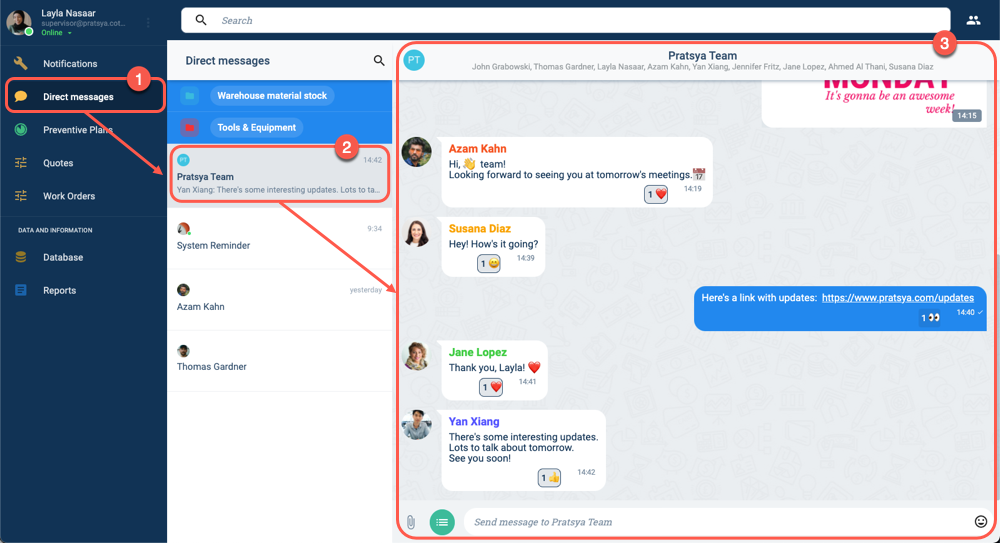1000x543 pixels.
Task: Toggle thumbs-up reaction on Yan Xiang's message
Action: coord(549,477)
